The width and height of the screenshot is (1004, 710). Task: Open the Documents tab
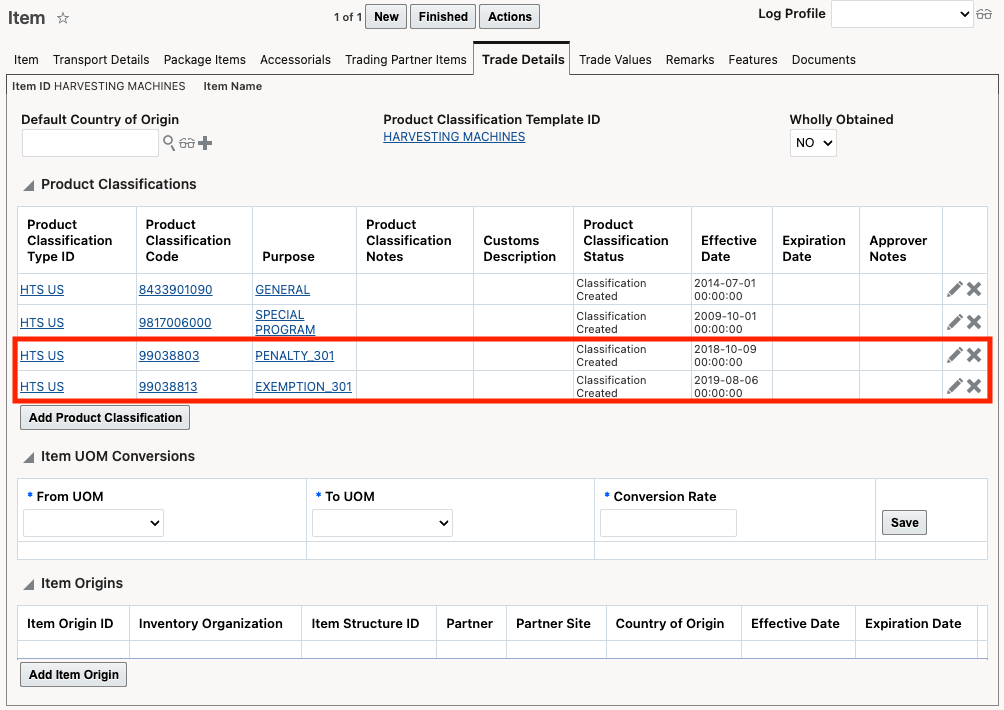pyautogui.click(x=823, y=60)
